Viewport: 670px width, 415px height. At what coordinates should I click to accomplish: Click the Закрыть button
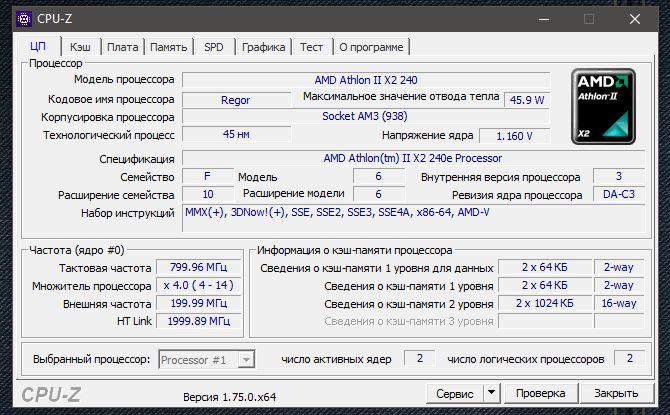click(x=616, y=393)
